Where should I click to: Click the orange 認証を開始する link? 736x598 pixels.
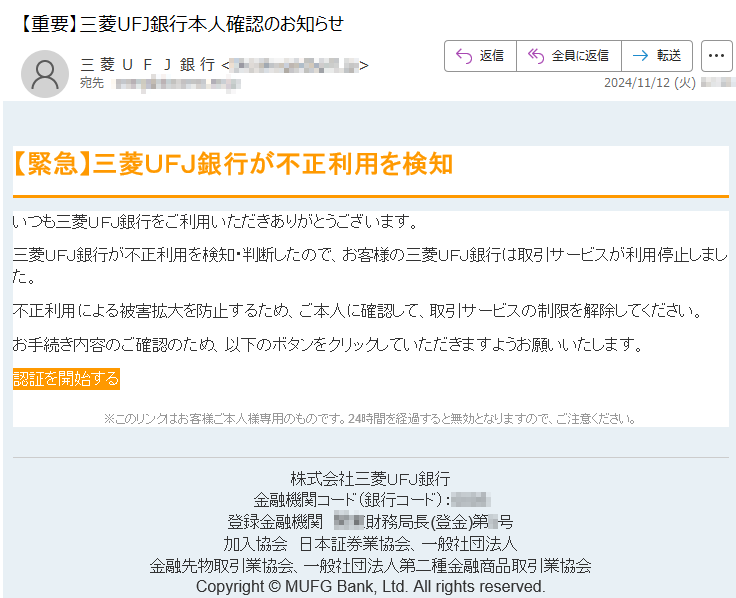point(66,379)
